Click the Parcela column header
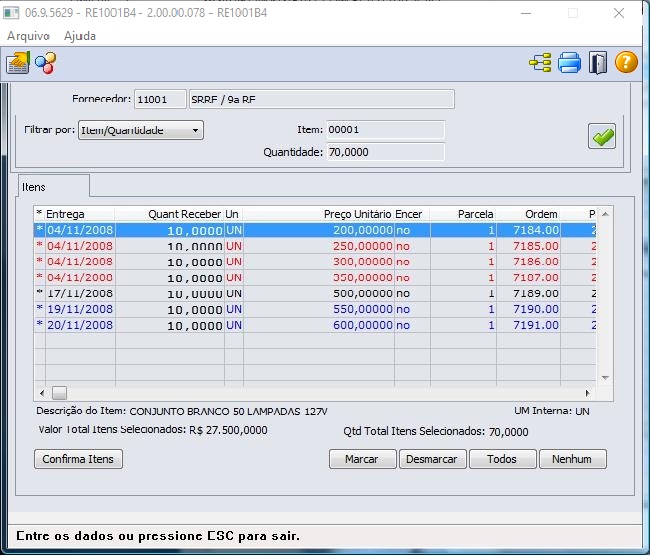This screenshot has width=650, height=556. coord(463,214)
